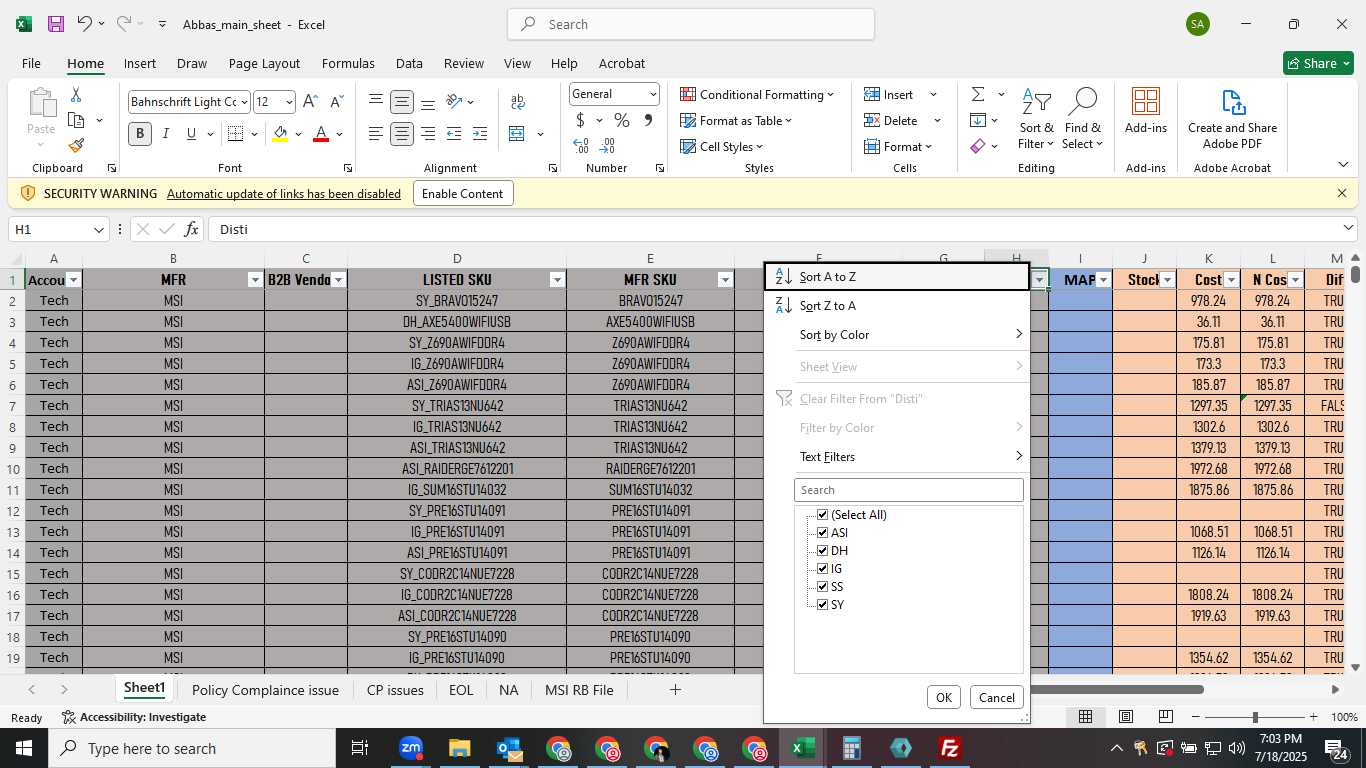The height and width of the screenshot is (768, 1366).
Task: Open the MFR column filter dropdown
Action: point(255,280)
